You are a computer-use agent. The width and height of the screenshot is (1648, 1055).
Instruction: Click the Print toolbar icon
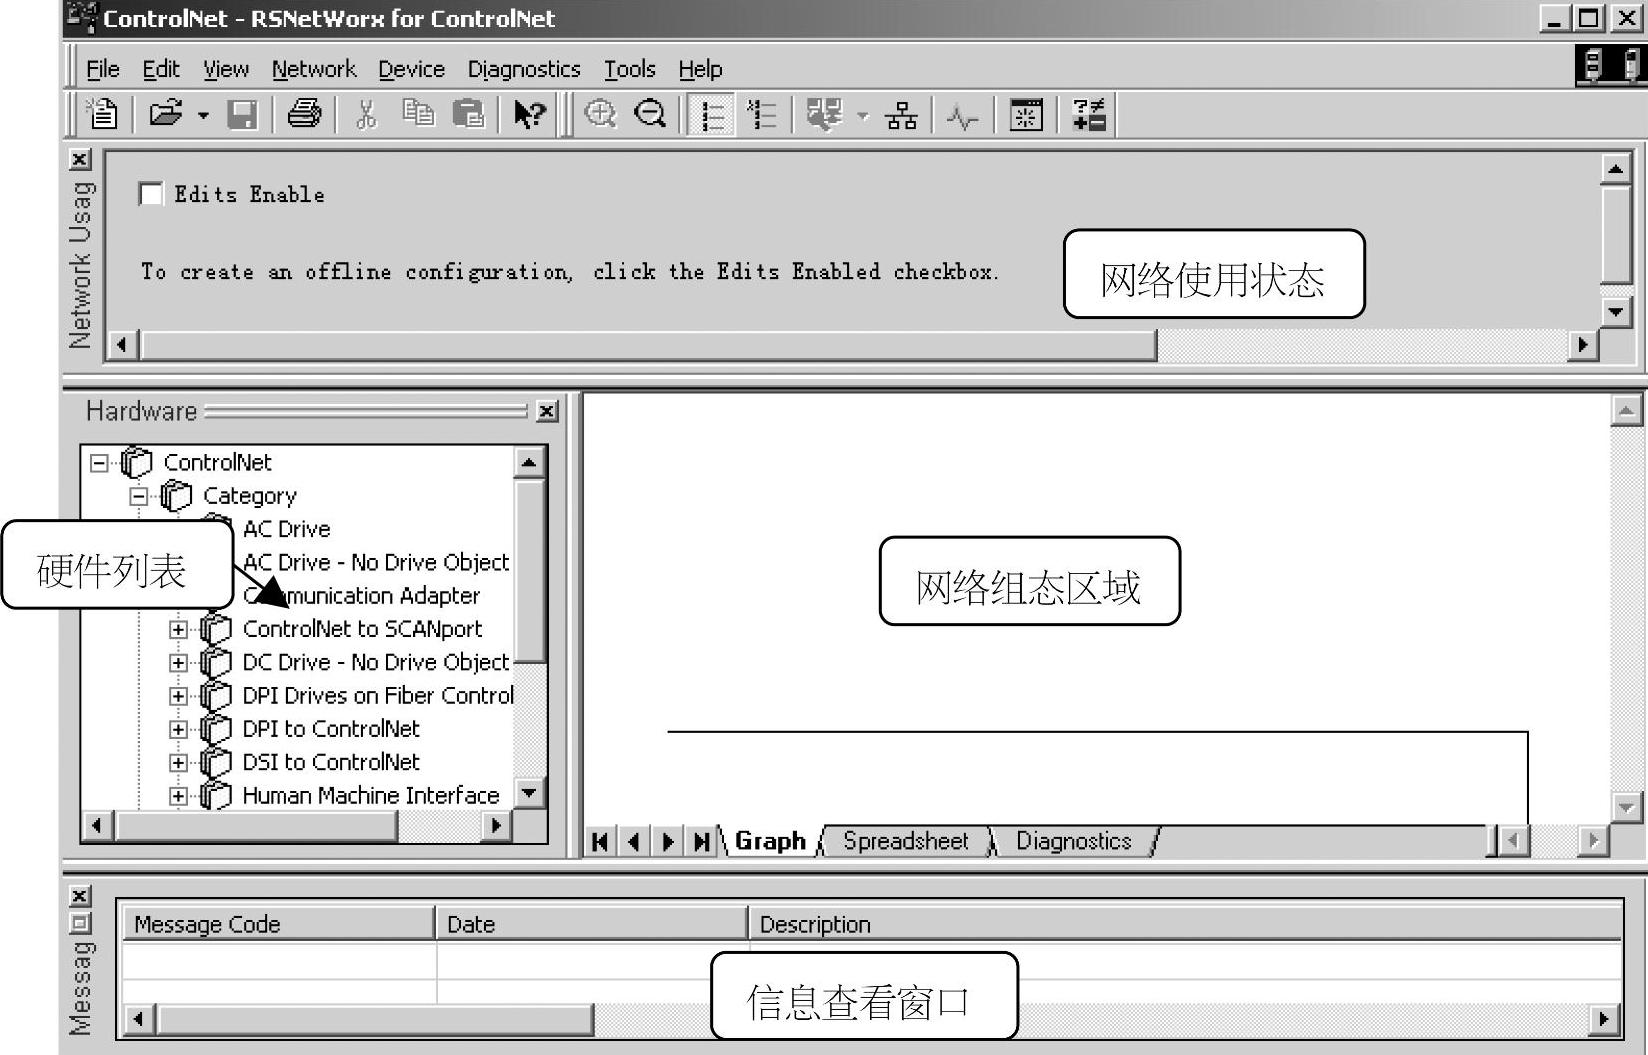coord(304,114)
